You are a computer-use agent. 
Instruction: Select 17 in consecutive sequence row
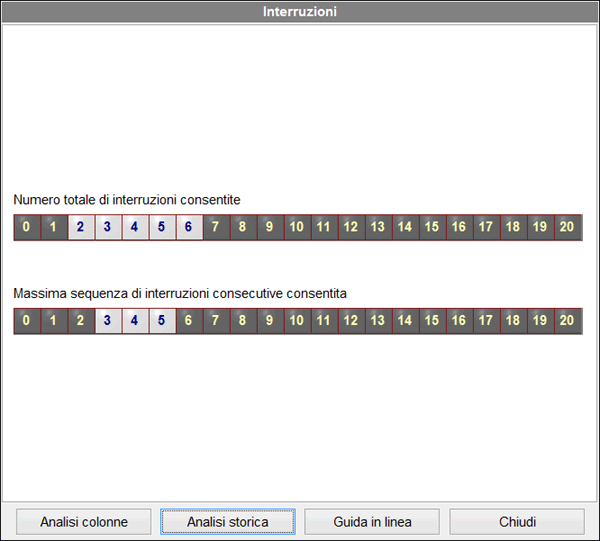tap(485, 321)
